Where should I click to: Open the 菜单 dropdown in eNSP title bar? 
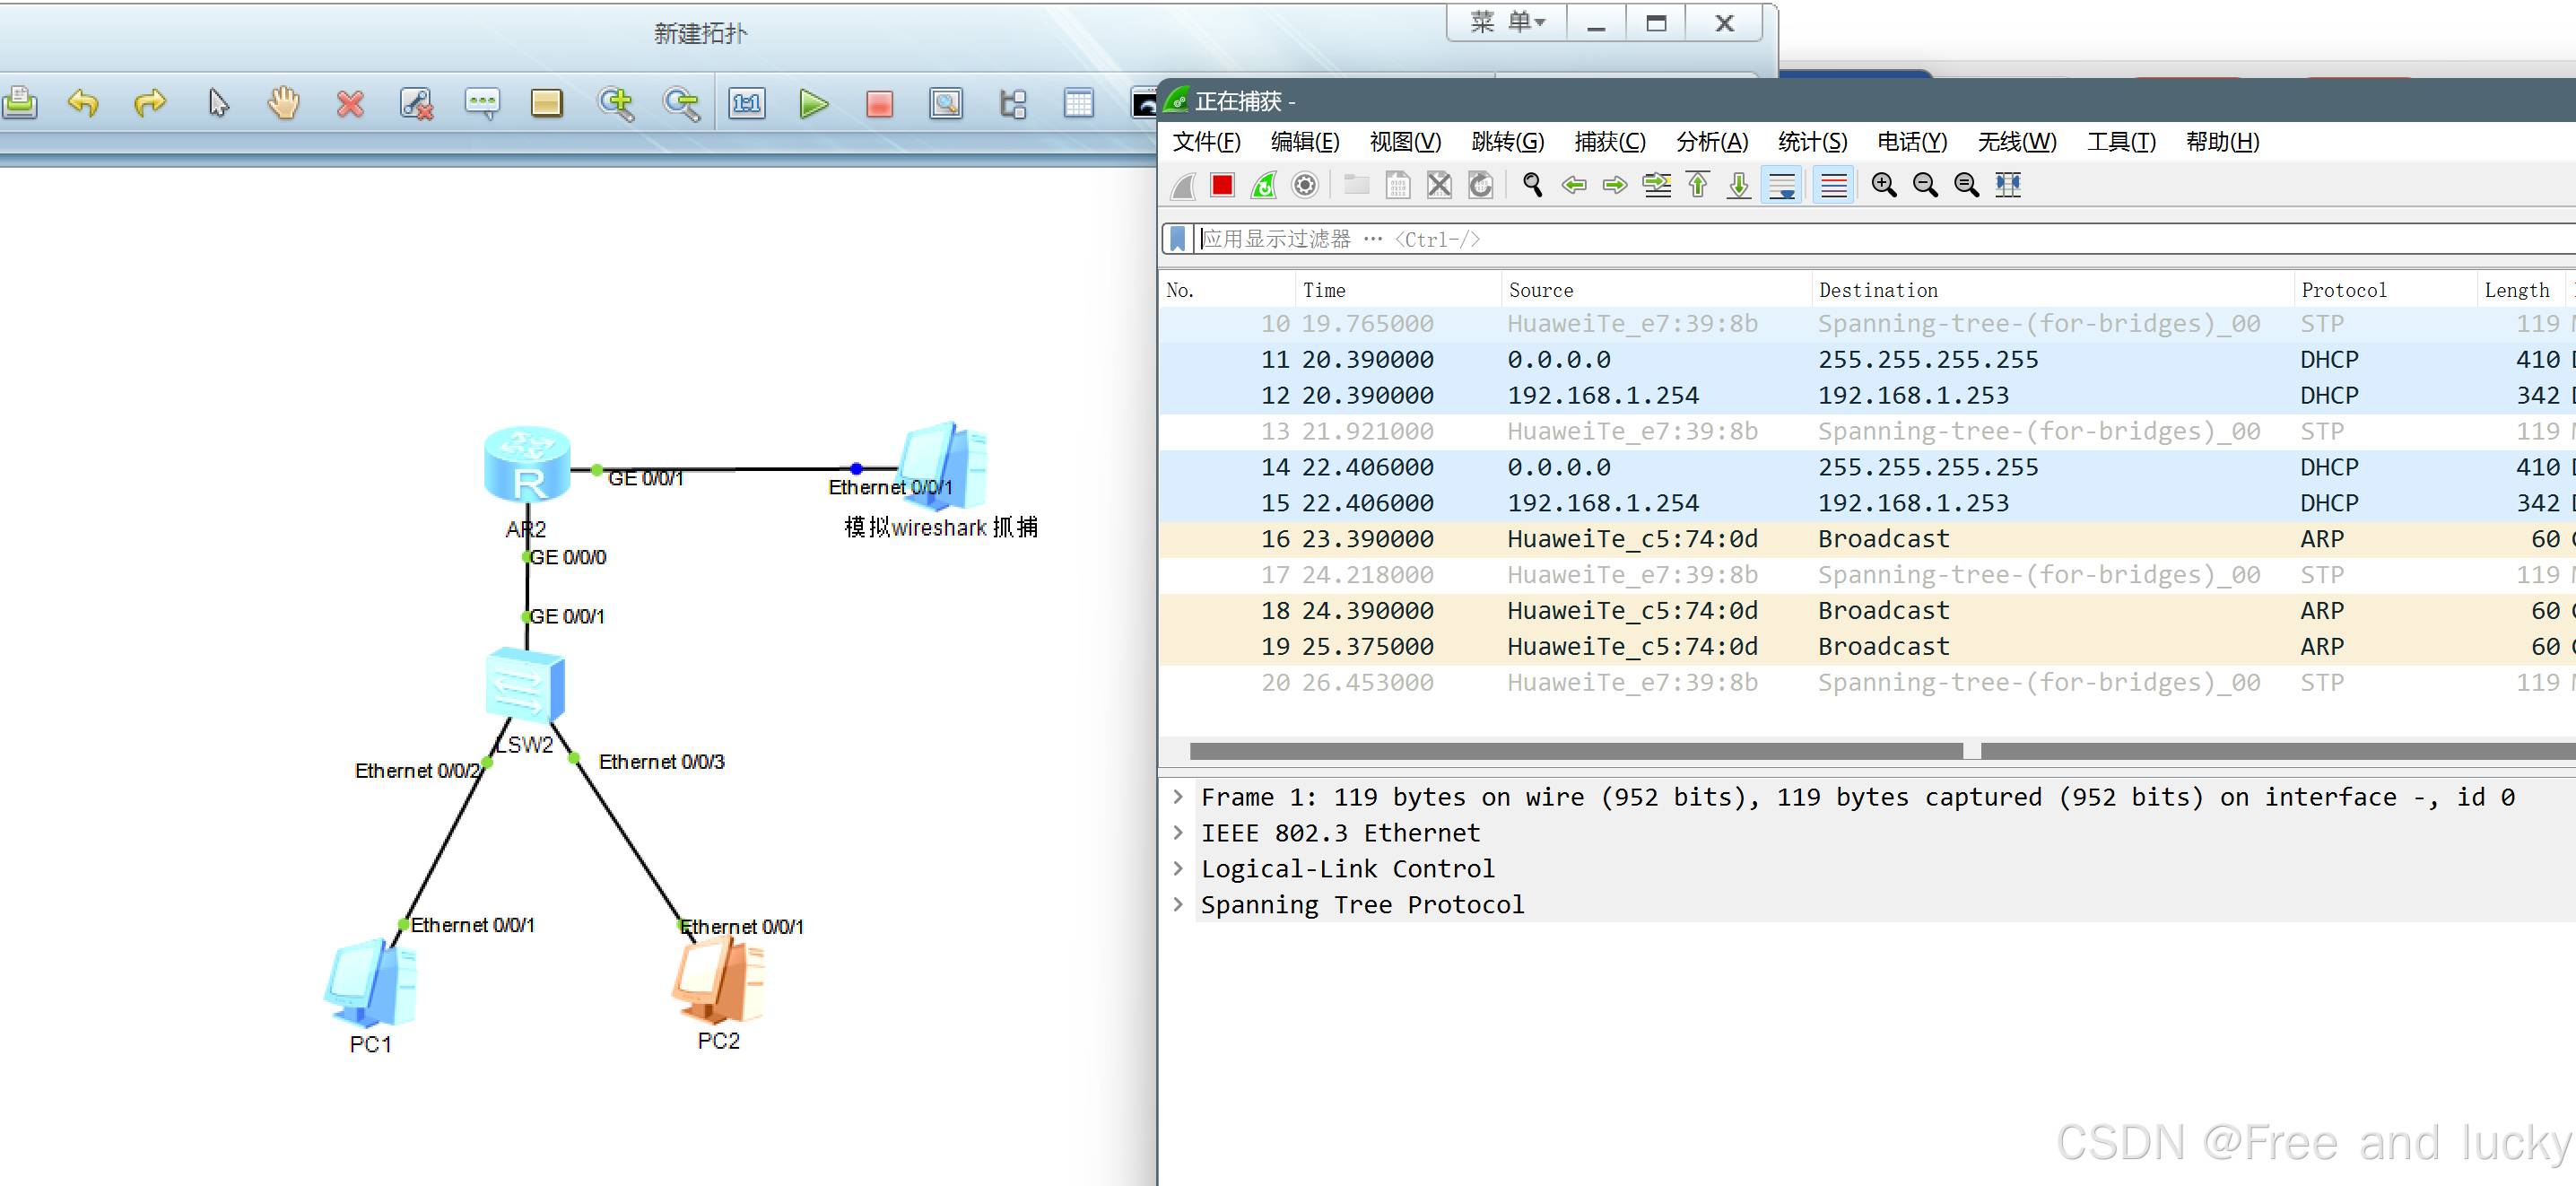coord(1507,23)
